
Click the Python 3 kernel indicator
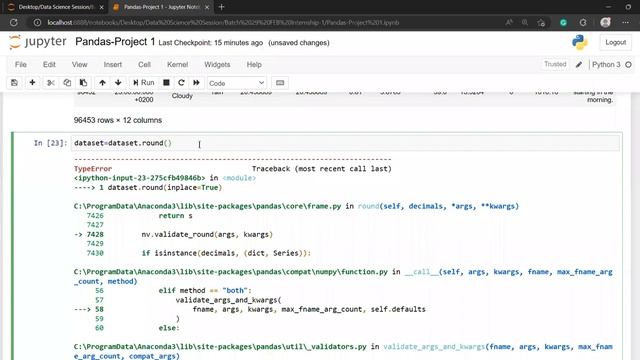[x=606, y=64]
